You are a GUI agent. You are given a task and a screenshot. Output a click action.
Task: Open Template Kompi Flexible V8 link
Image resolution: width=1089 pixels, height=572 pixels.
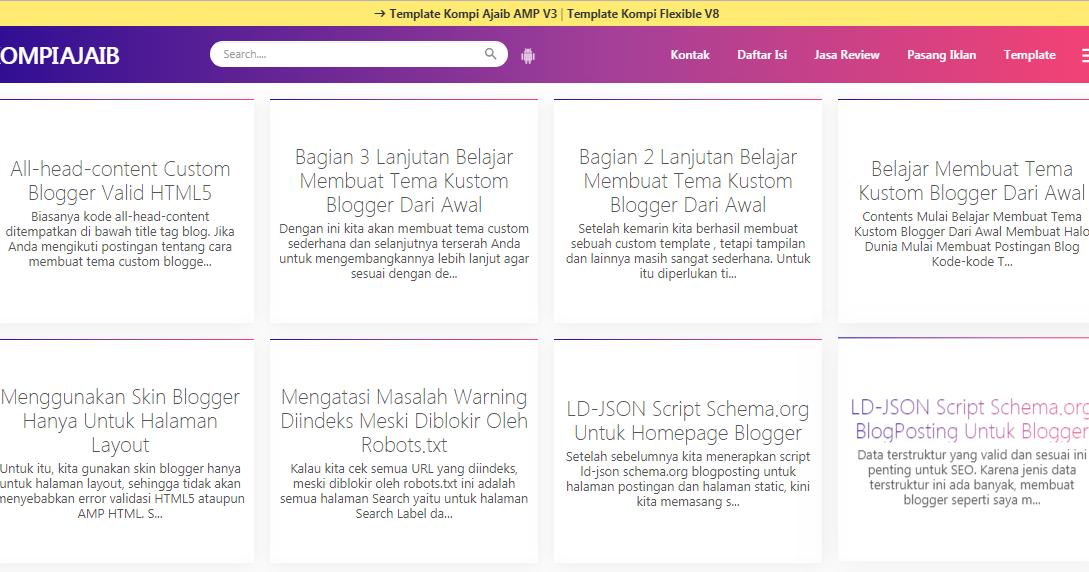(x=643, y=14)
